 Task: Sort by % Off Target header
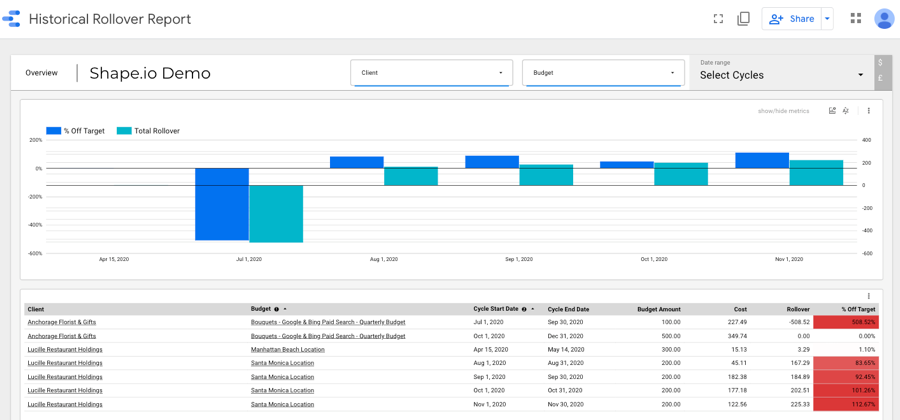[x=859, y=309]
